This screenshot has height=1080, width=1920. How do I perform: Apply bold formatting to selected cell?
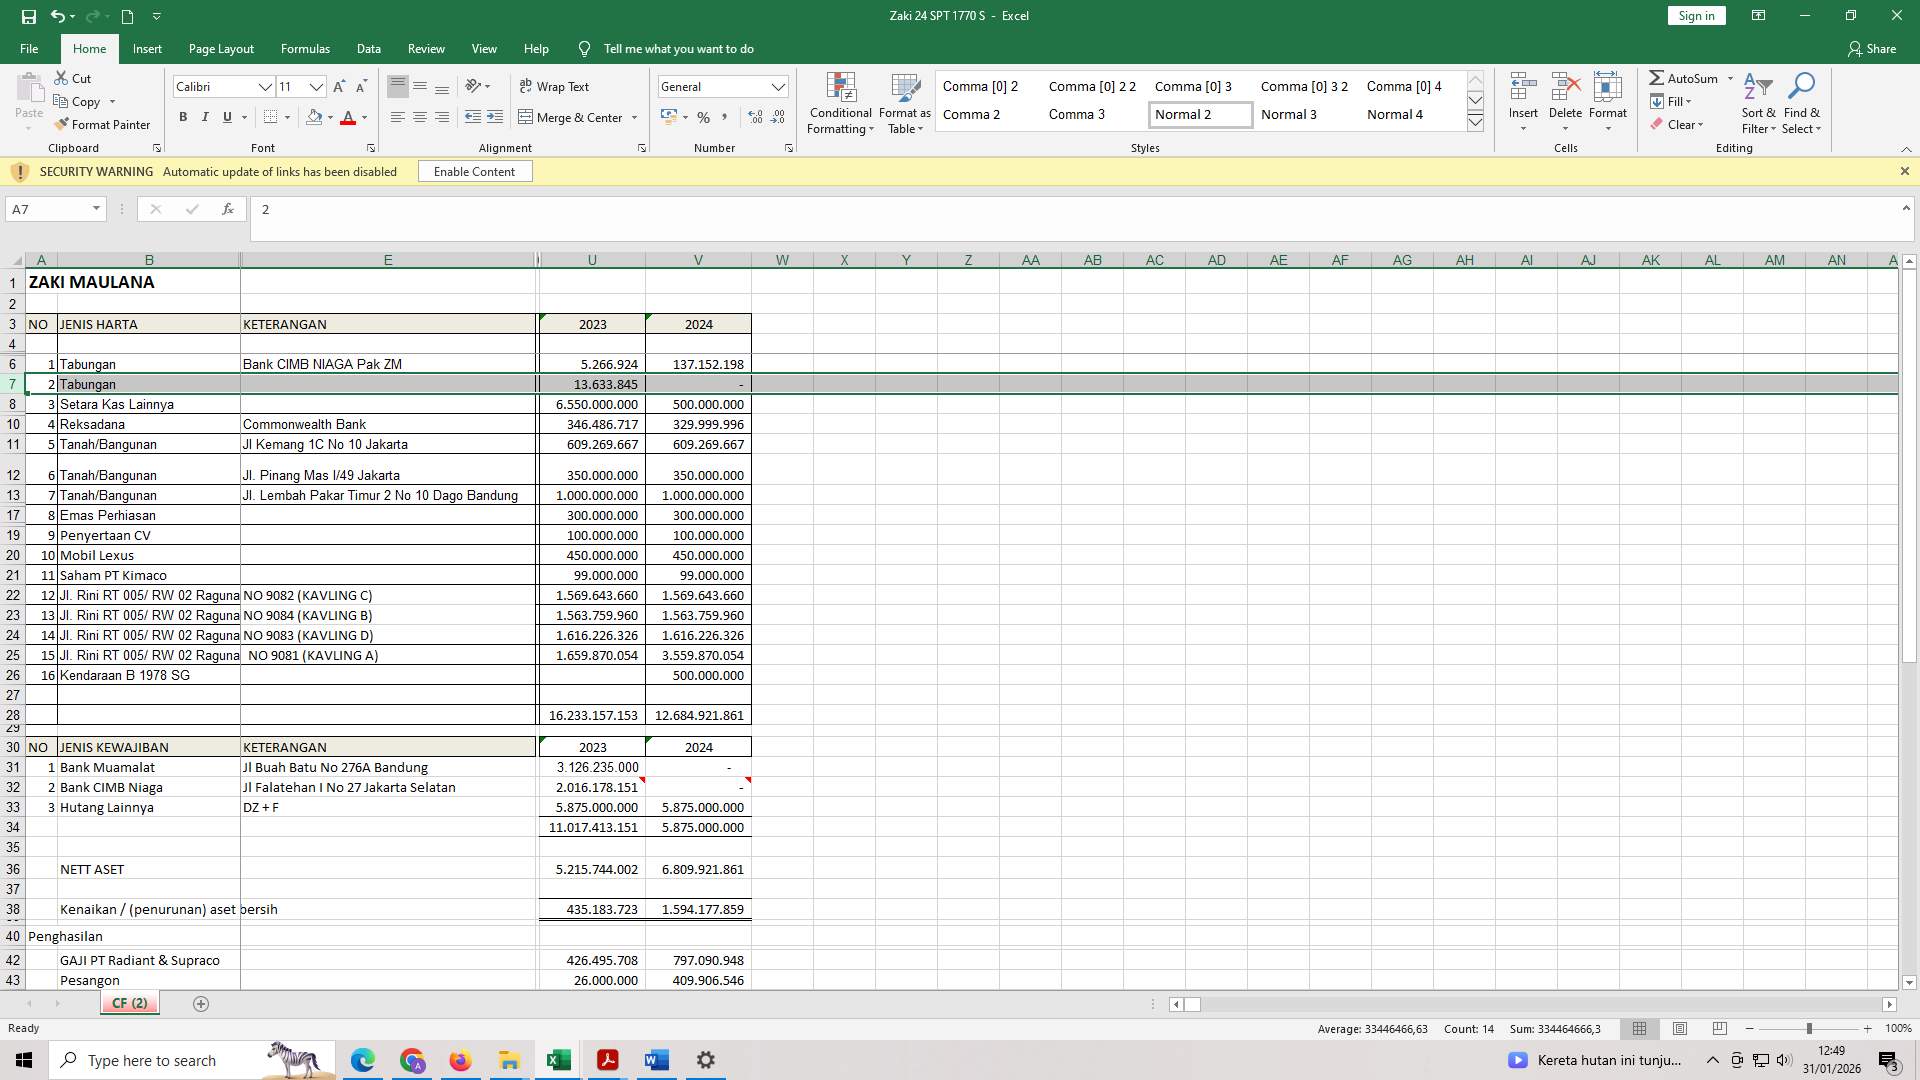(x=183, y=117)
